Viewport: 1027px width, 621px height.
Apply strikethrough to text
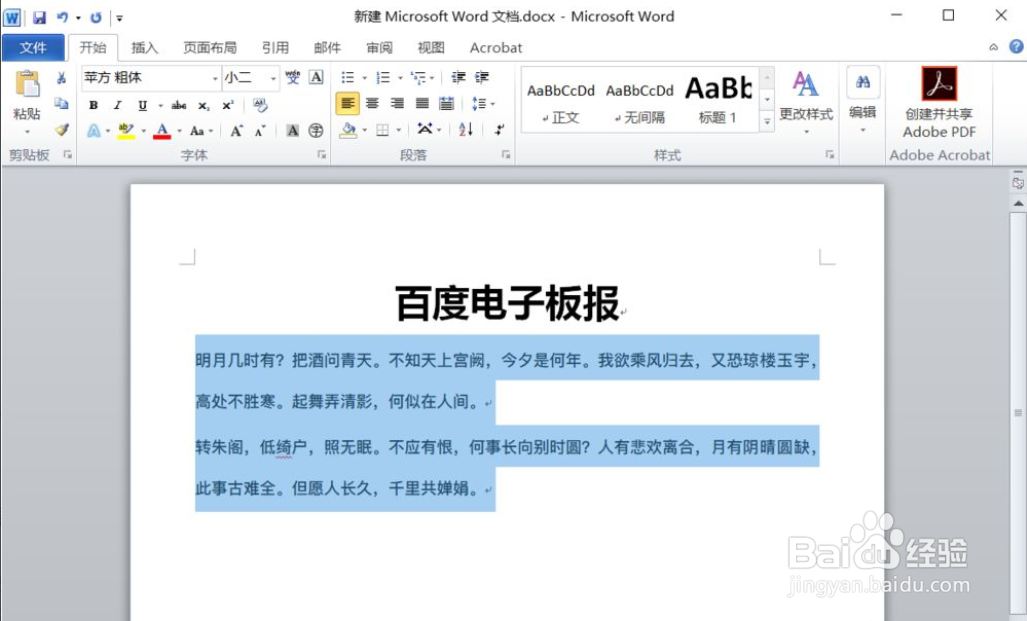click(x=179, y=105)
